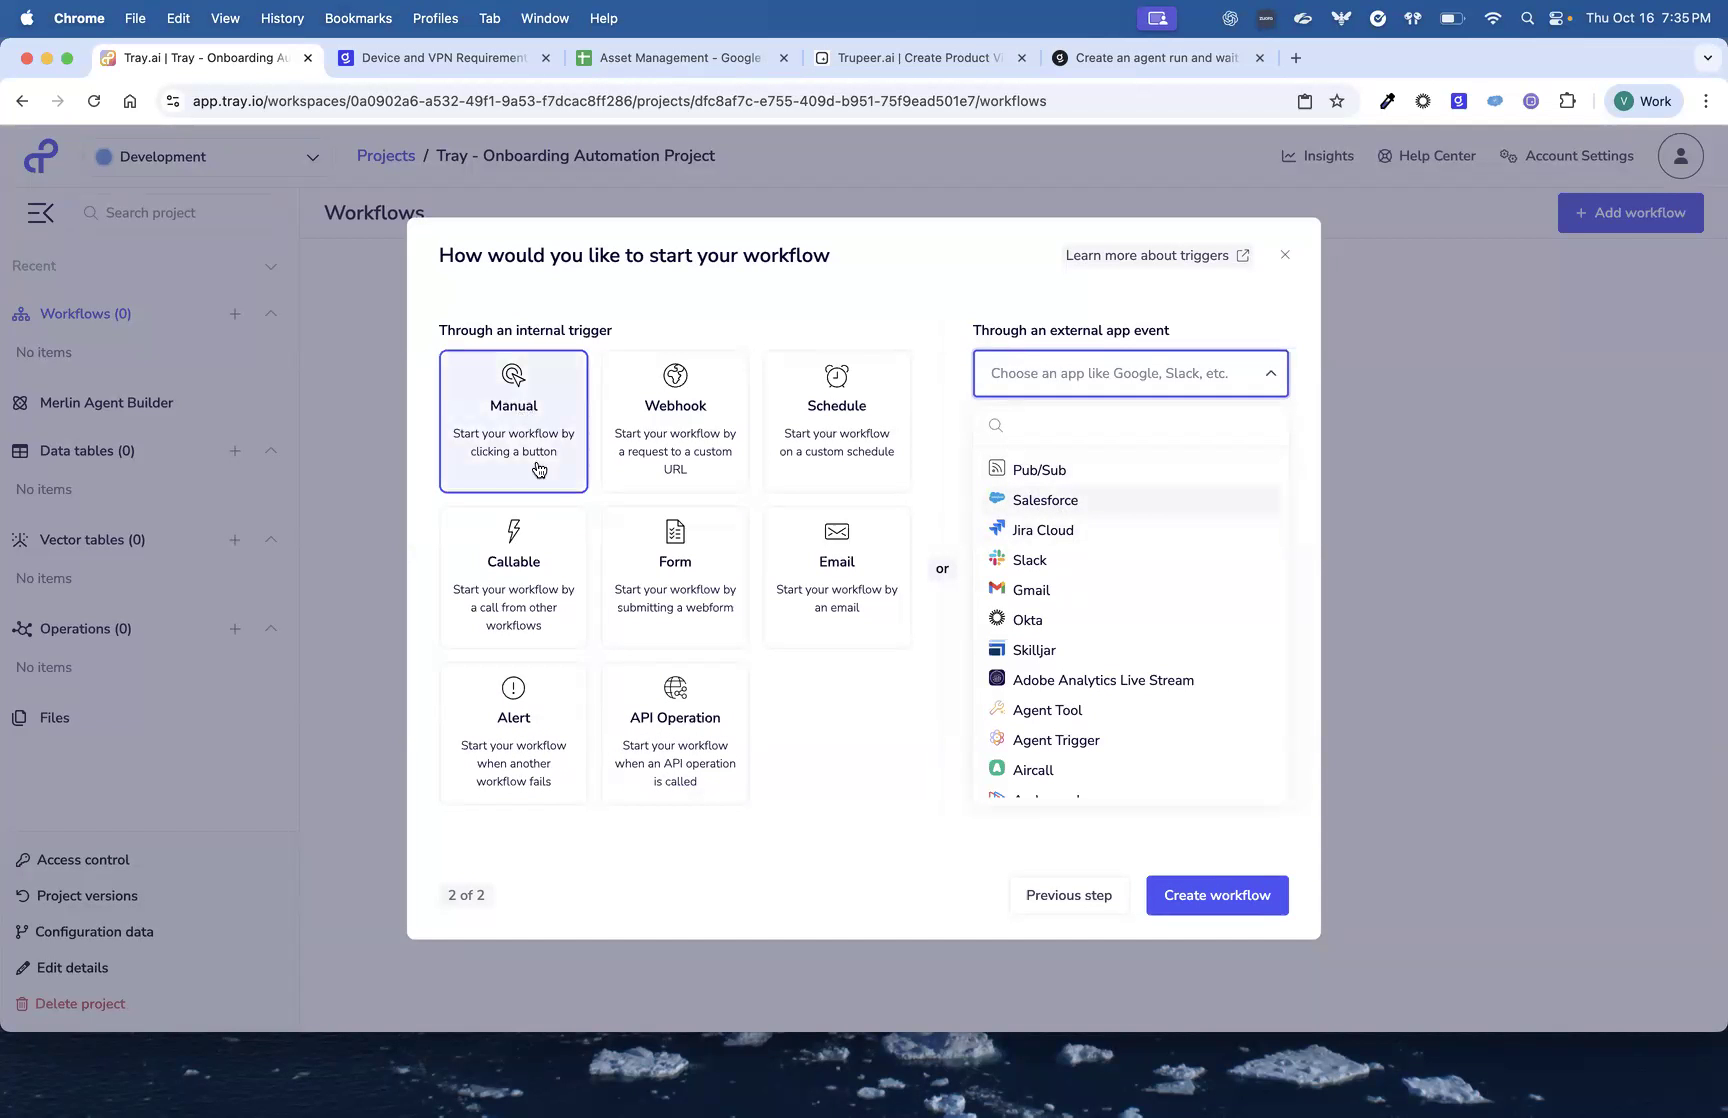Collapse the Workflows section

coord(271,313)
